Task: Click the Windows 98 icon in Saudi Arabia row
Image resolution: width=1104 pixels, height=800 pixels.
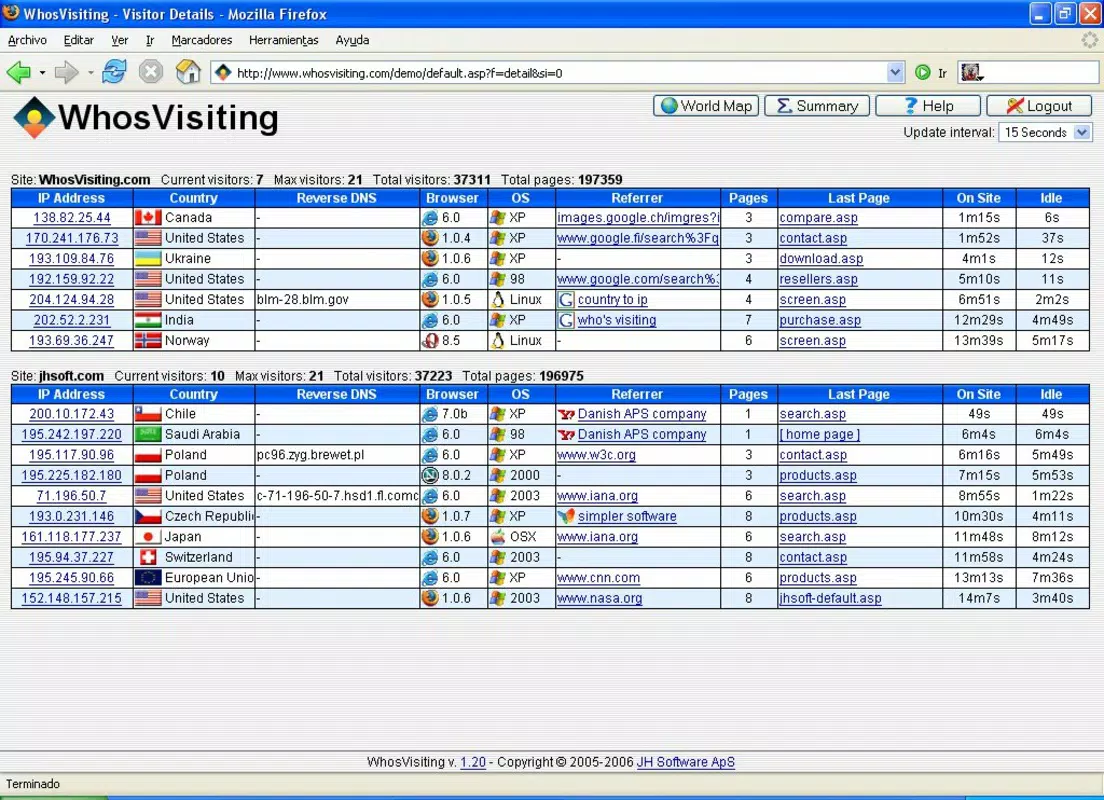Action: coord(498,435)
